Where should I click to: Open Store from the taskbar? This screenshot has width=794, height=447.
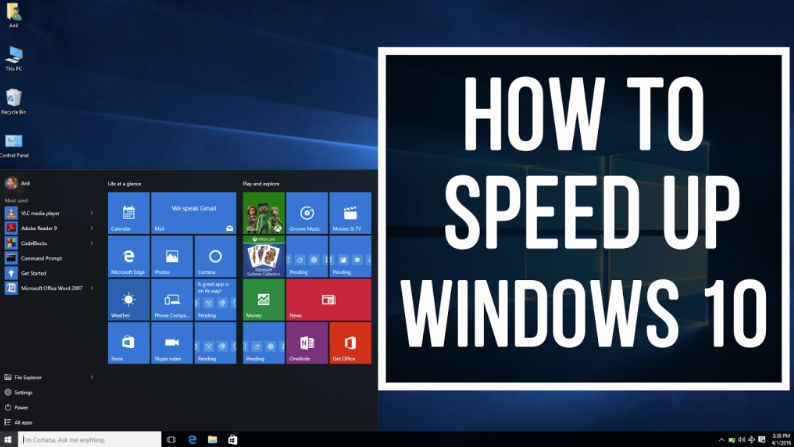(x=232, y=439)
